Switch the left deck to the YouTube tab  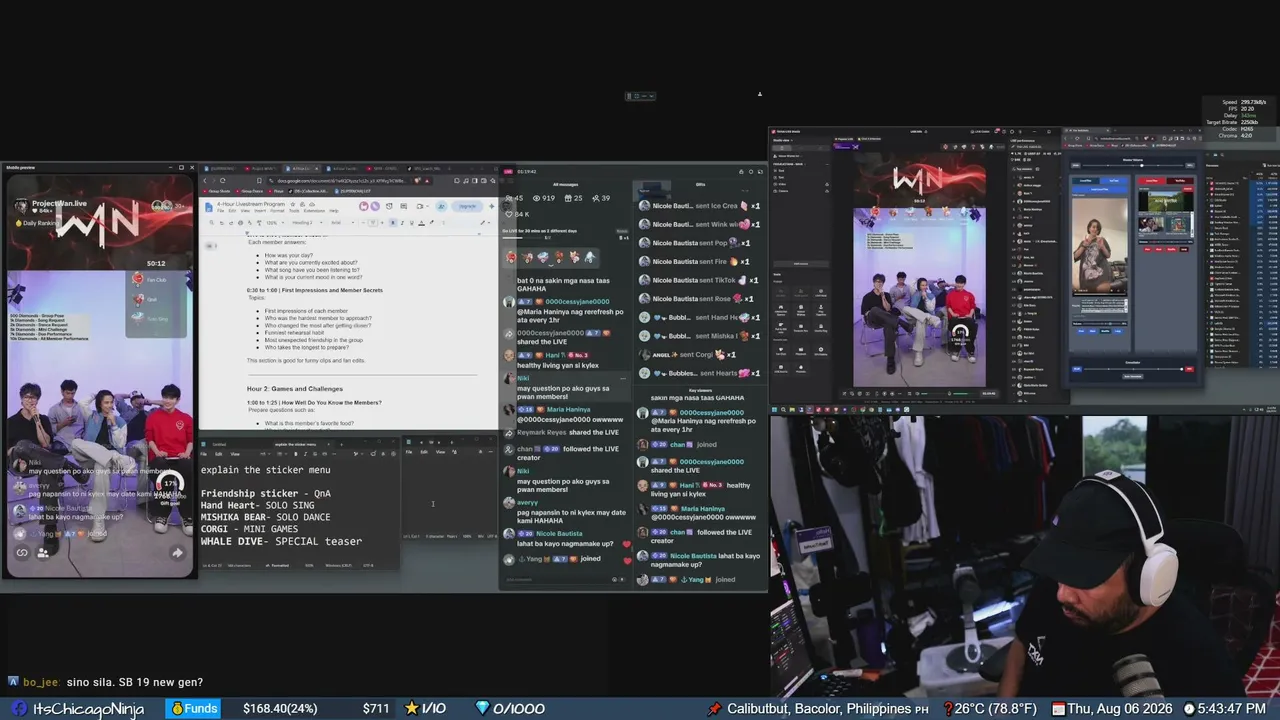(x=1114, y=180)
